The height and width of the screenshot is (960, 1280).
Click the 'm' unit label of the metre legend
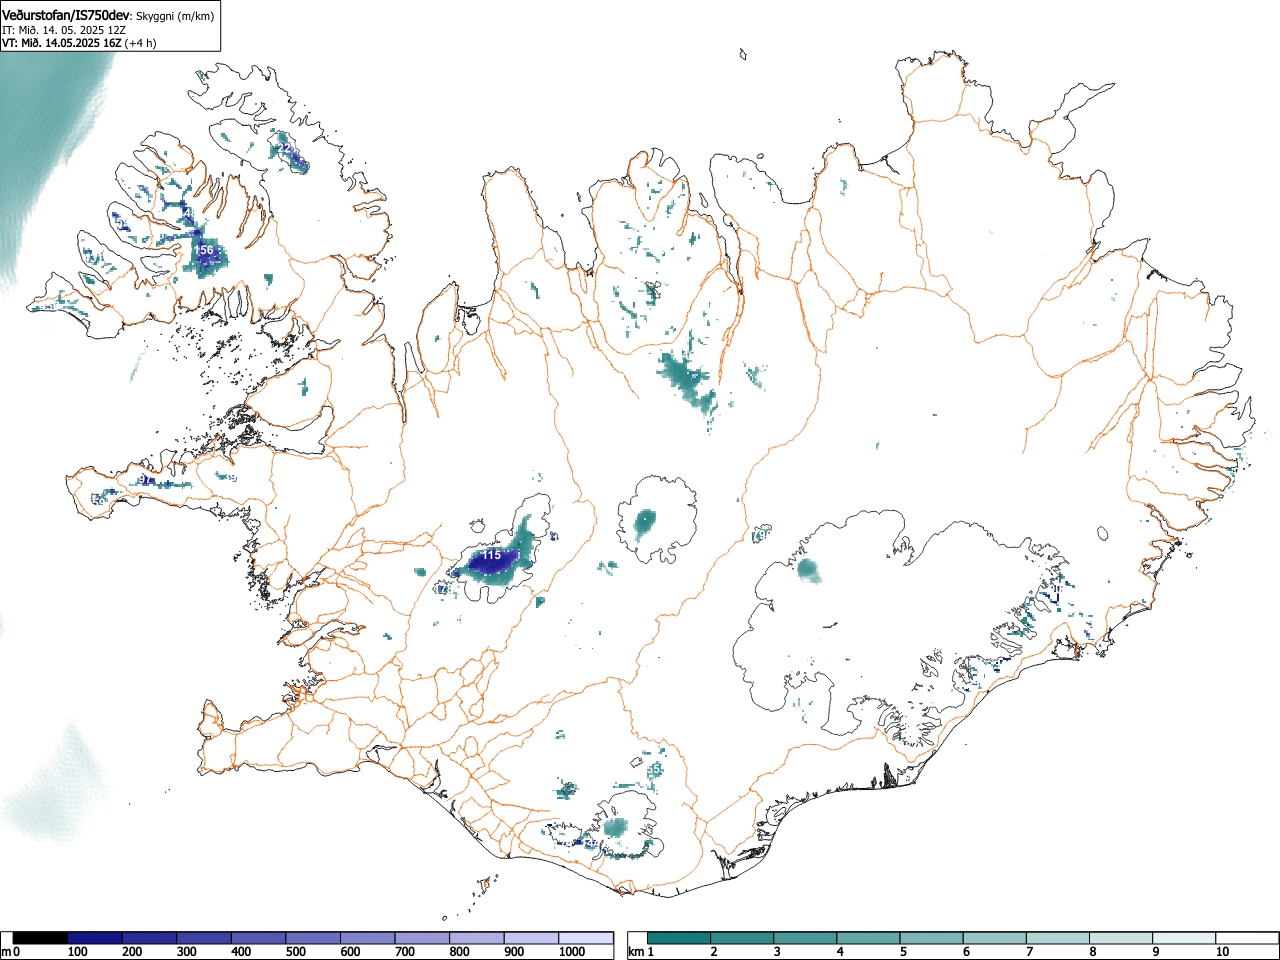click(x=6, y=952)
